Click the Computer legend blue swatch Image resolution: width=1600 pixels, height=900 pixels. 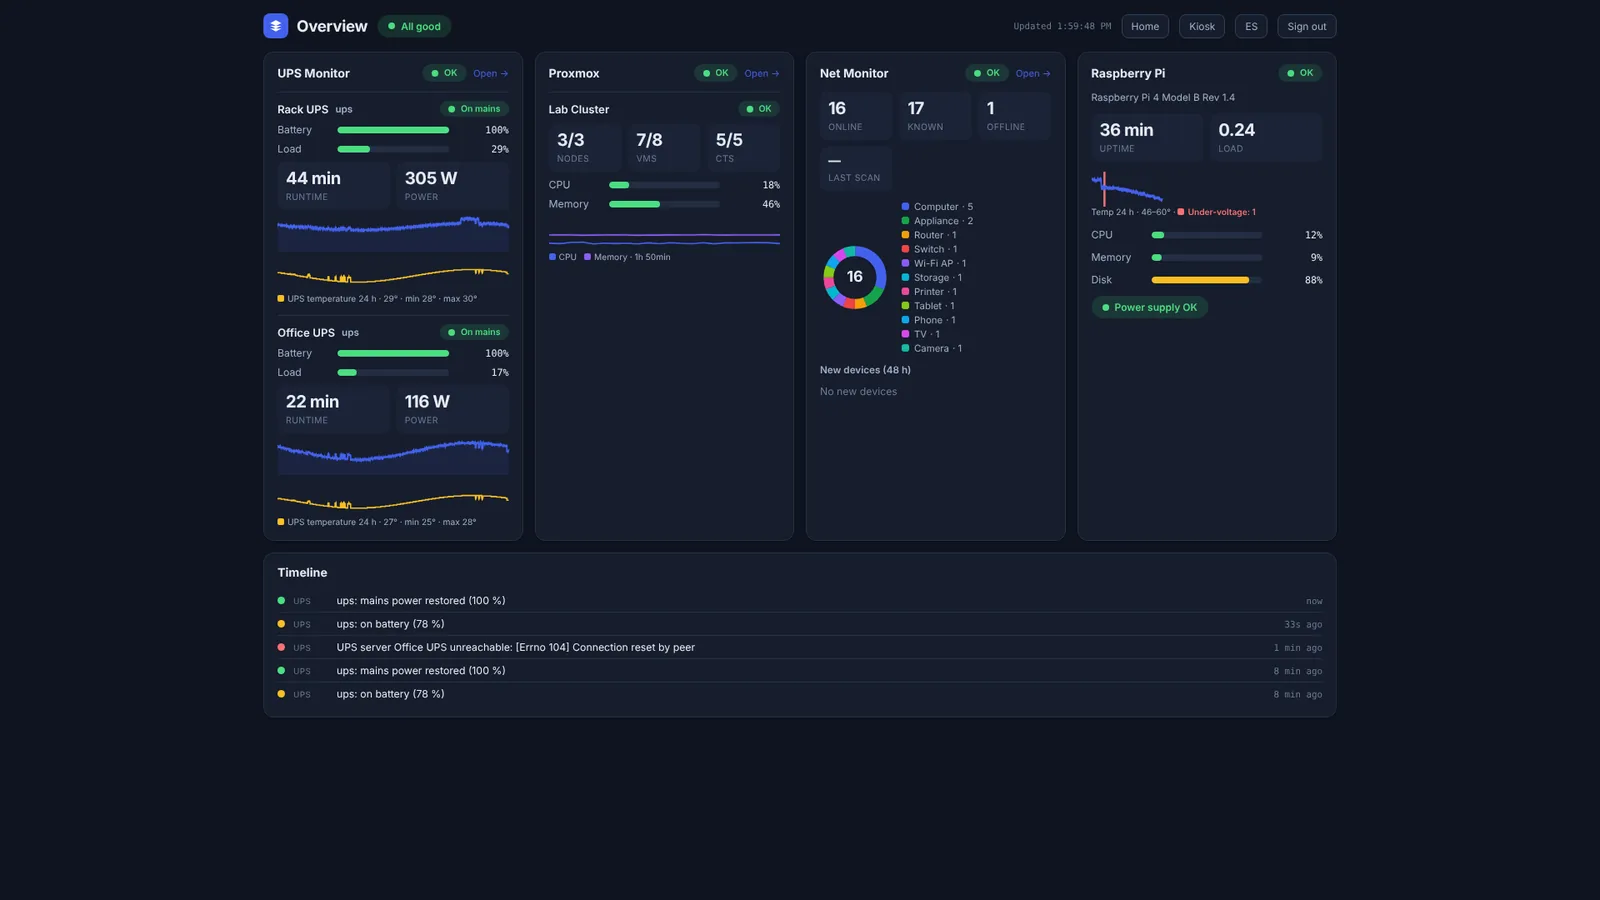point(905,207)
